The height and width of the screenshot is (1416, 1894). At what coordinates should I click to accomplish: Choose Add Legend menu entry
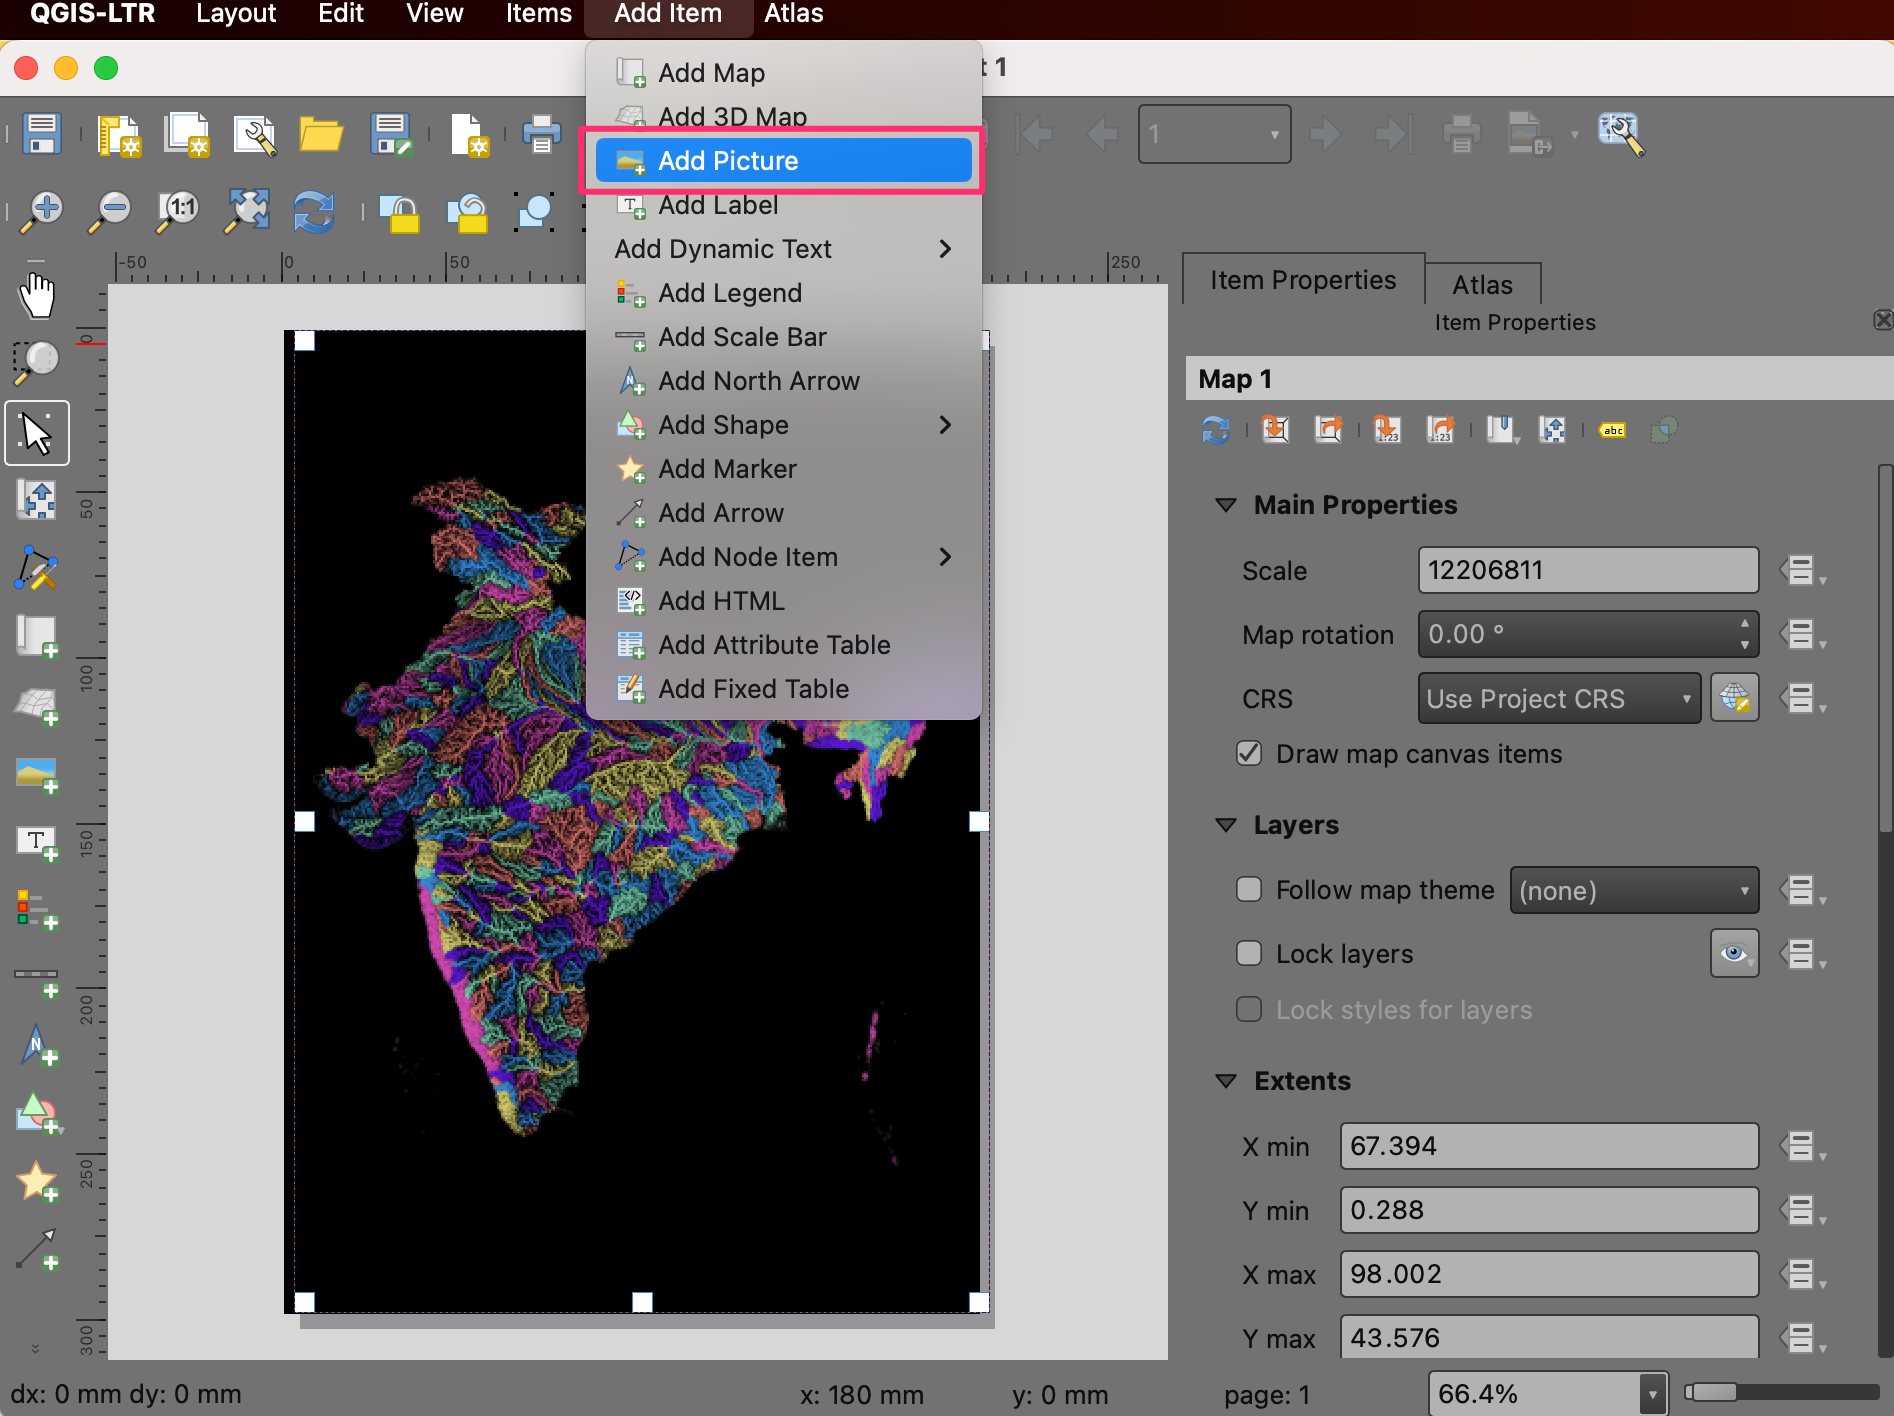(730, 293)
